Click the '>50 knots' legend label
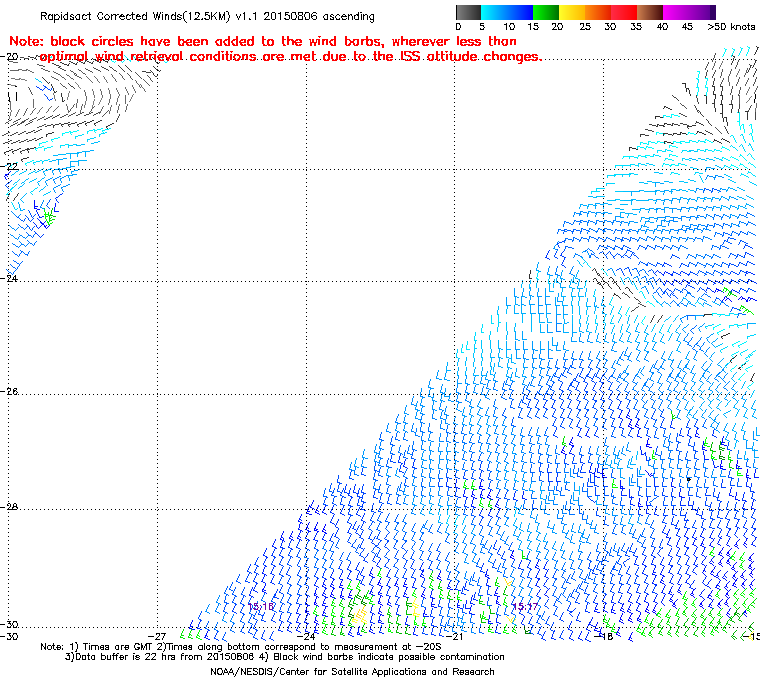The image size is (760, 688). (731, 27)
